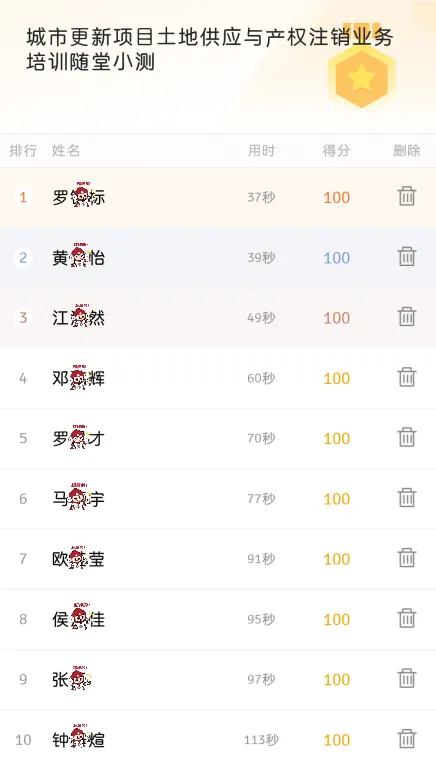Click the rank 2 number badge
Screen dimensions: 436x769
[x=23, y=257]
